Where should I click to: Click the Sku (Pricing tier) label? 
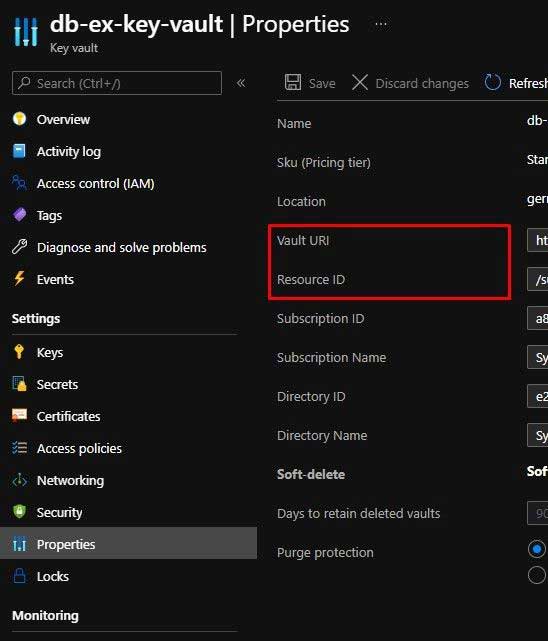324,163
